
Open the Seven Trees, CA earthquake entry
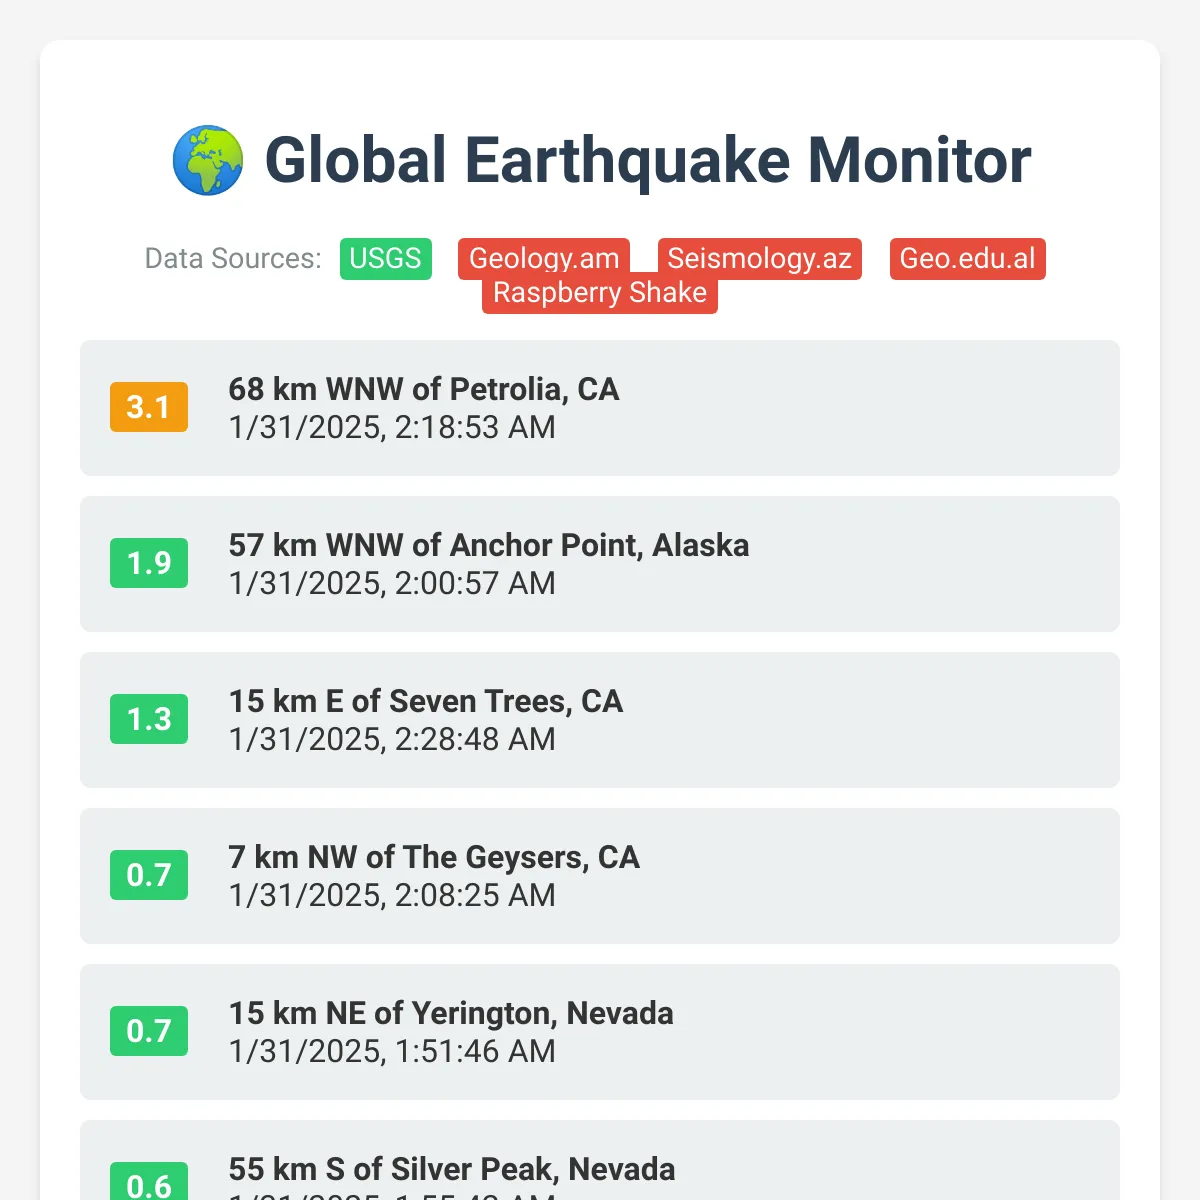coord(600,720)
